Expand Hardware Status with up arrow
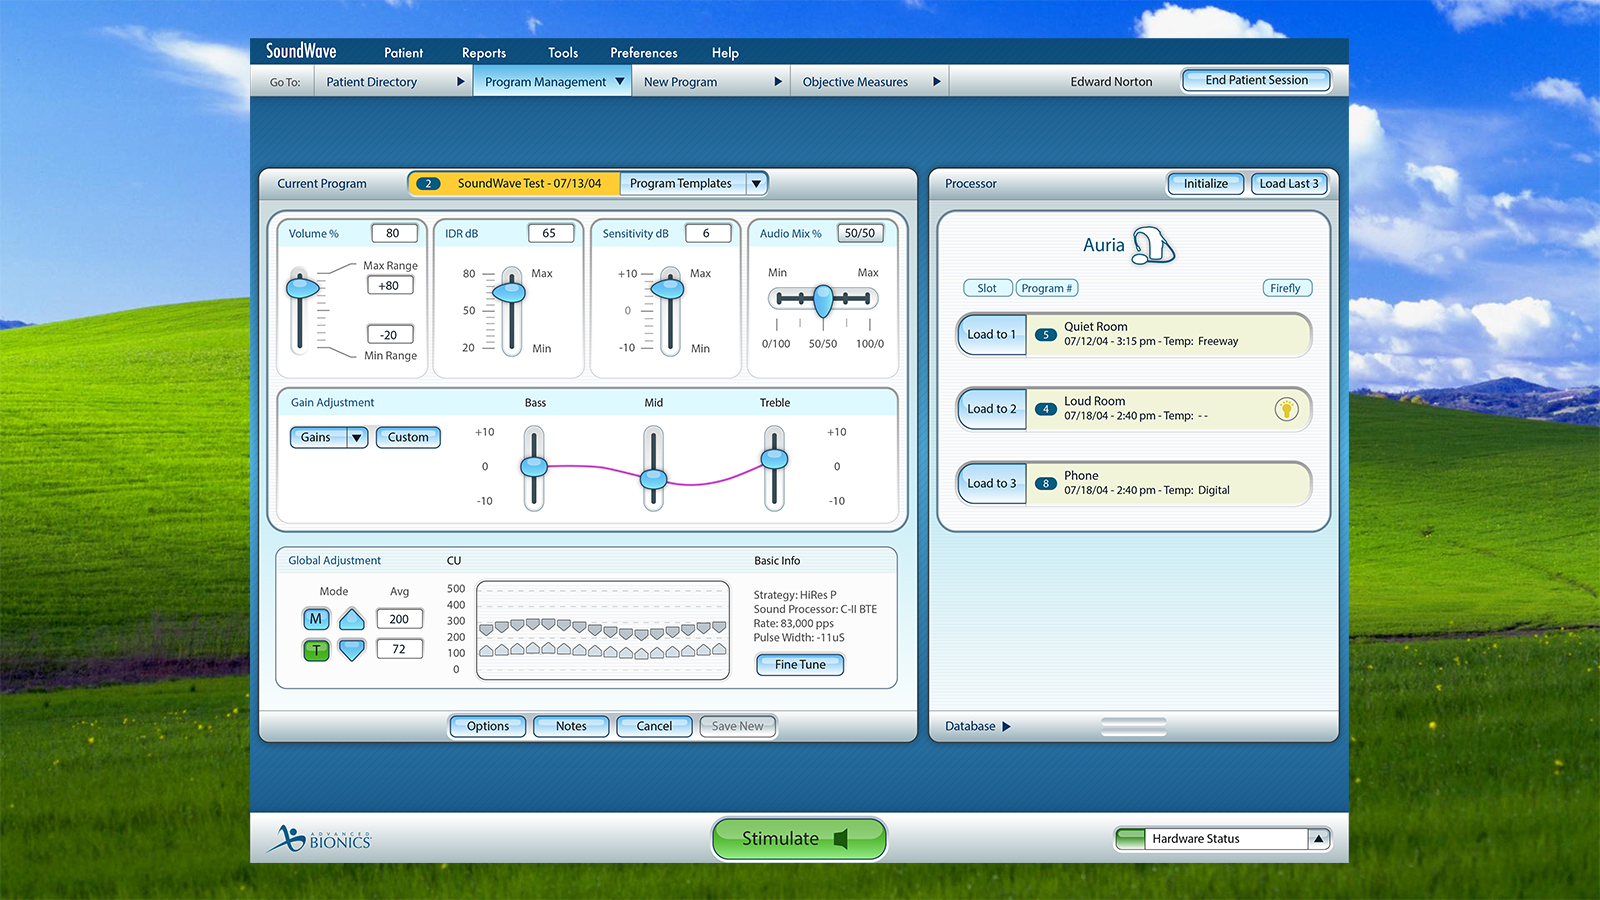The height and width of the screenshot is (900, 1600). 1319,839
